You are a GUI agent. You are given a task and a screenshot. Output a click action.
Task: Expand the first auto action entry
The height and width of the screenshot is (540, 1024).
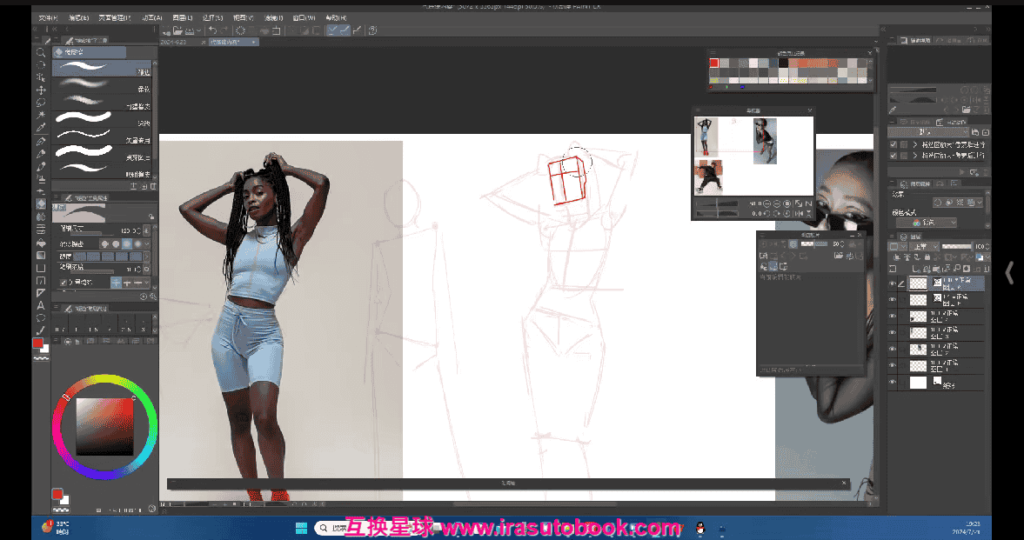pos(916,144)
